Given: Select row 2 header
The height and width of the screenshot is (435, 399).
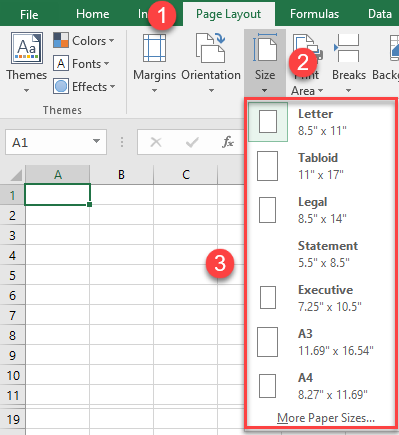Looking at the screenshot, I should point(12,215).
